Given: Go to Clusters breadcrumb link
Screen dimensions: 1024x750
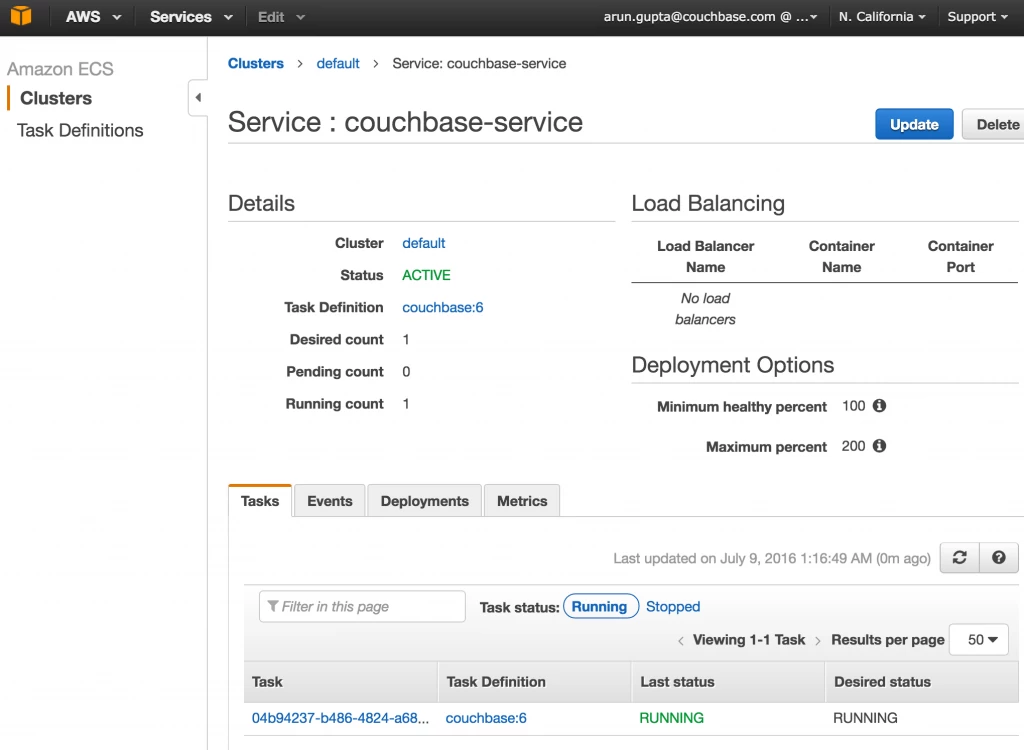Looking at the screenshot, I should tap(256, 63).
